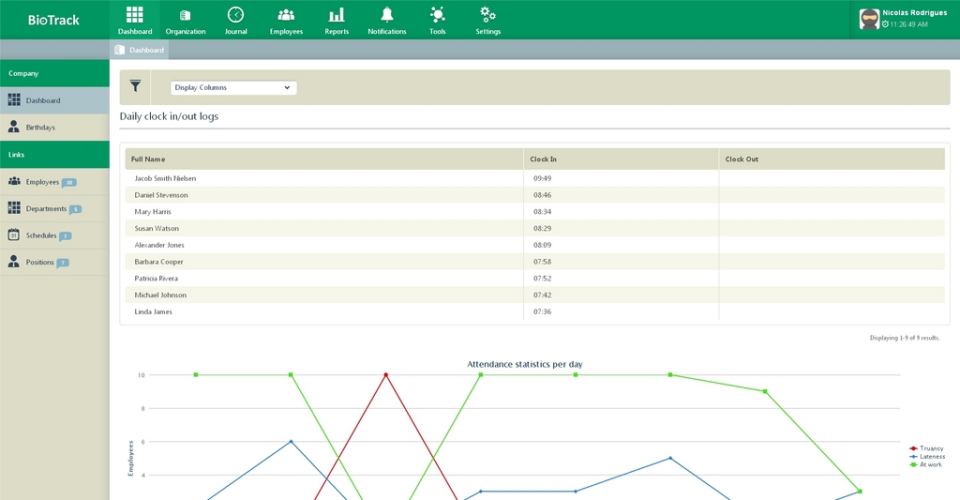Click the Dashboard sidebar grid icon
Screen dimensions: 960x500
tap(14, 100)
